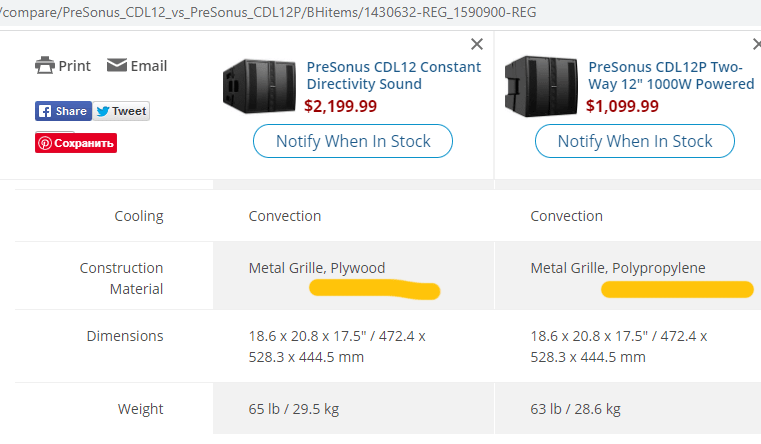
Task: Click the yellow highlight under Plywood
Action: 375,290
